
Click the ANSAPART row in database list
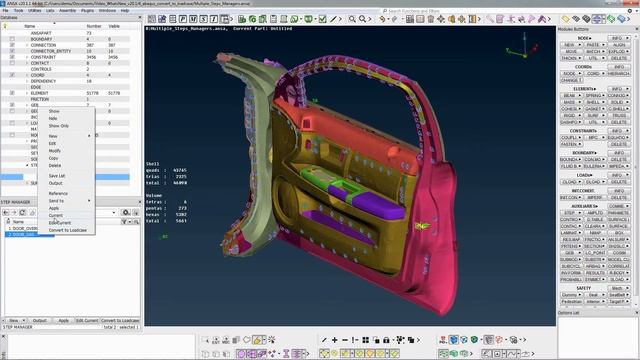point(65,33)
